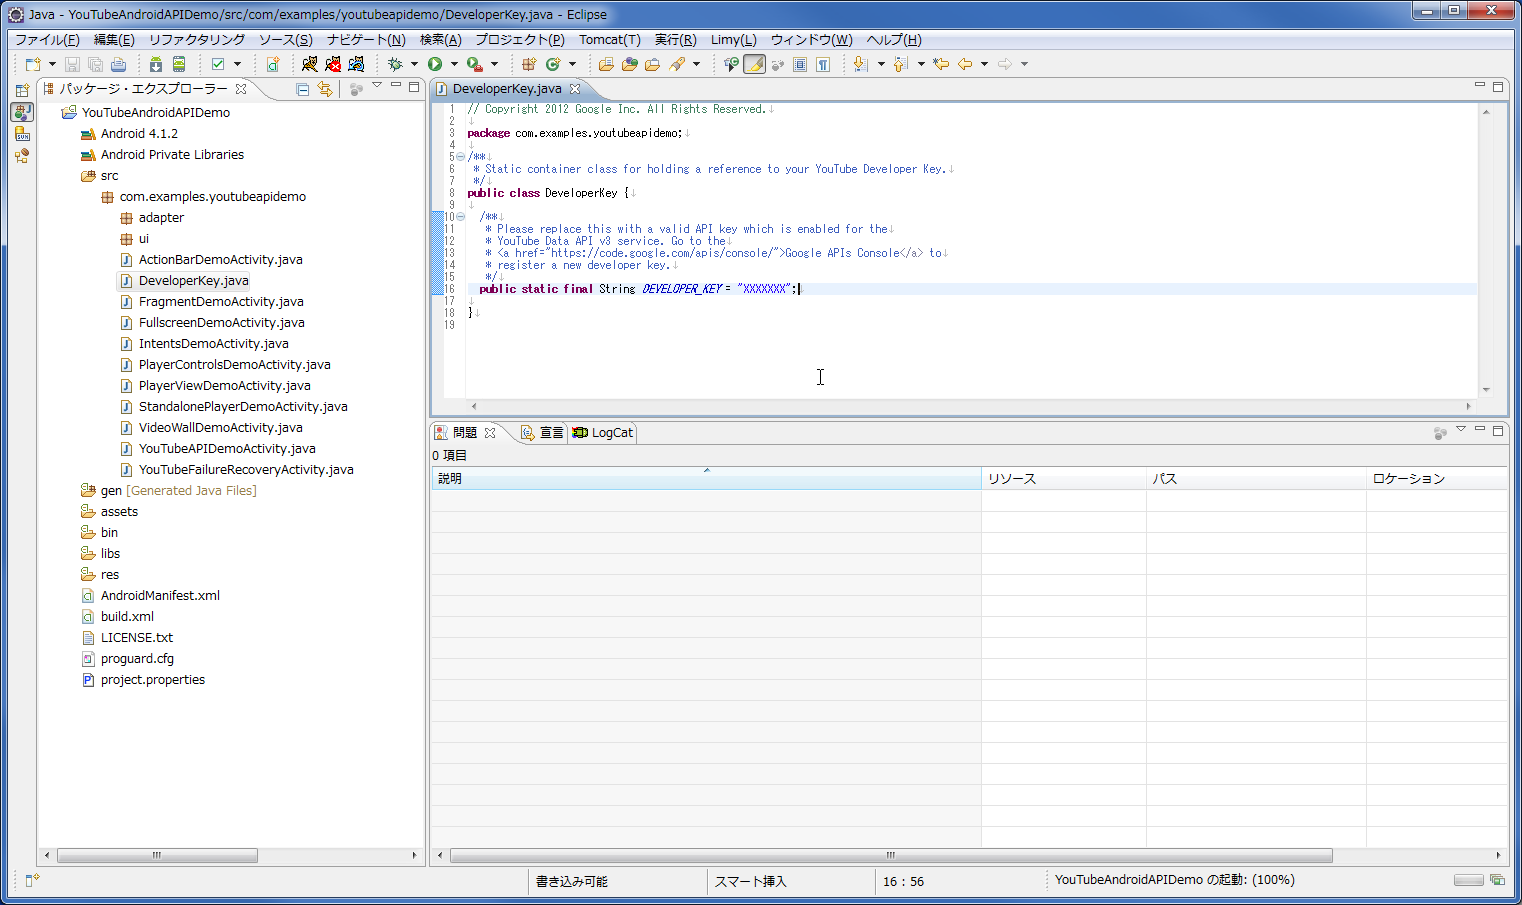The width and height of the screenshot is (1522, 905).
Task: Click the ロケーション column header
Action: [x=1437, y=479]
